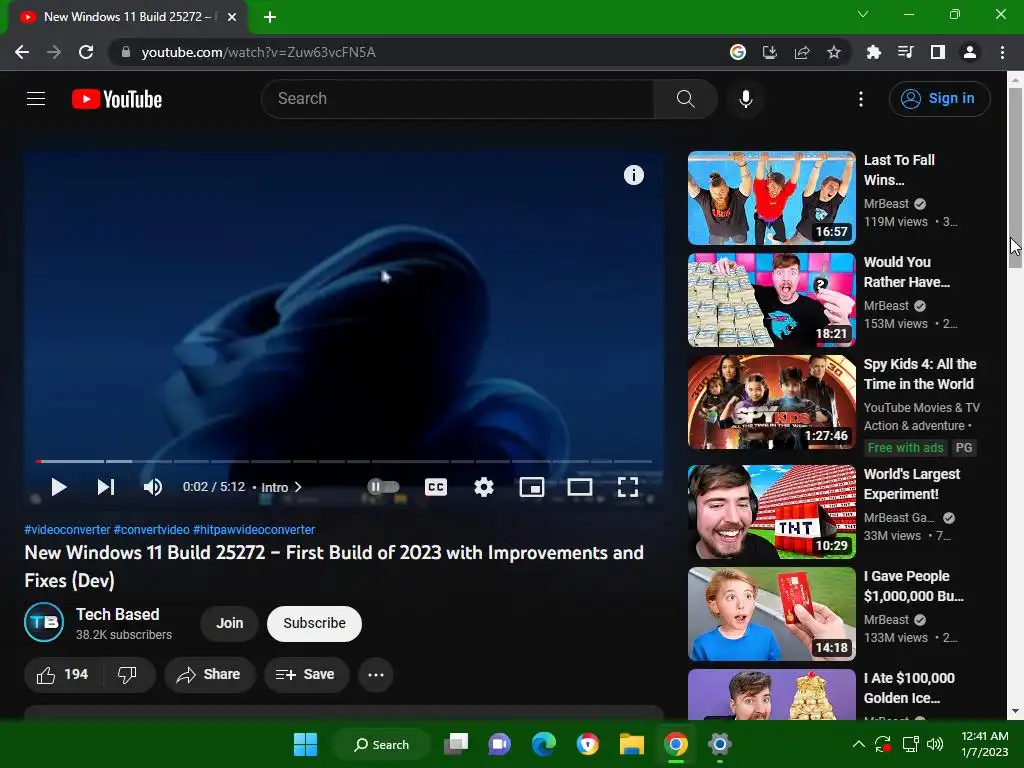Screen dimensions: 1024x768
Task: Toggle Chrome side panel
Action: (937, 52)
